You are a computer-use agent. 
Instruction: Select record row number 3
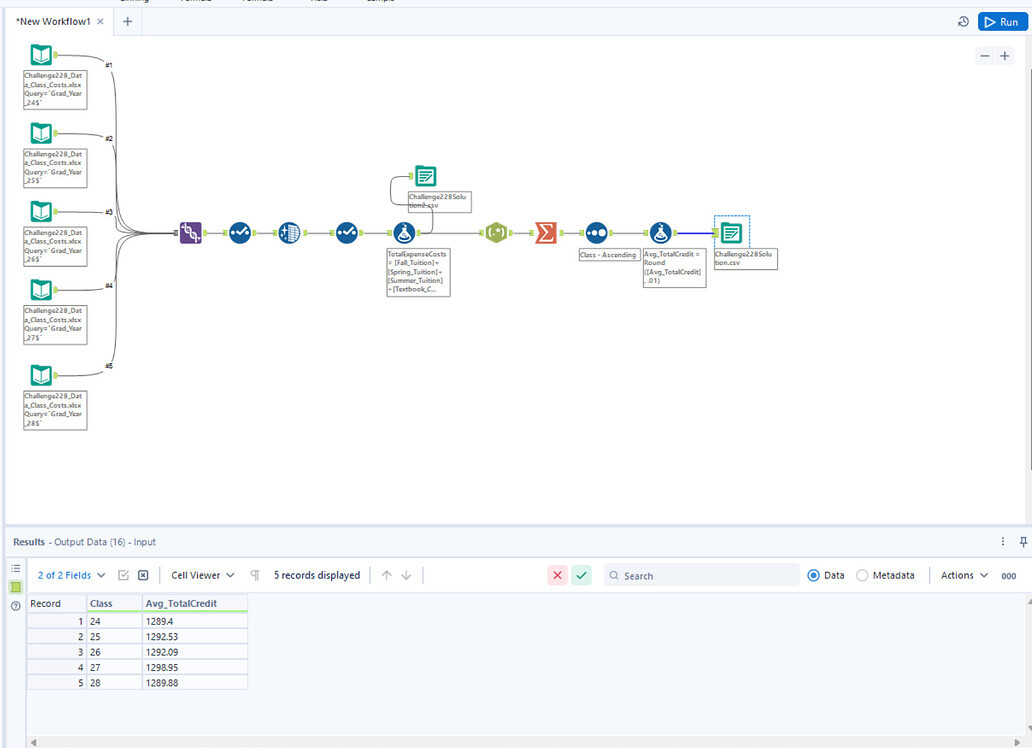57,652
